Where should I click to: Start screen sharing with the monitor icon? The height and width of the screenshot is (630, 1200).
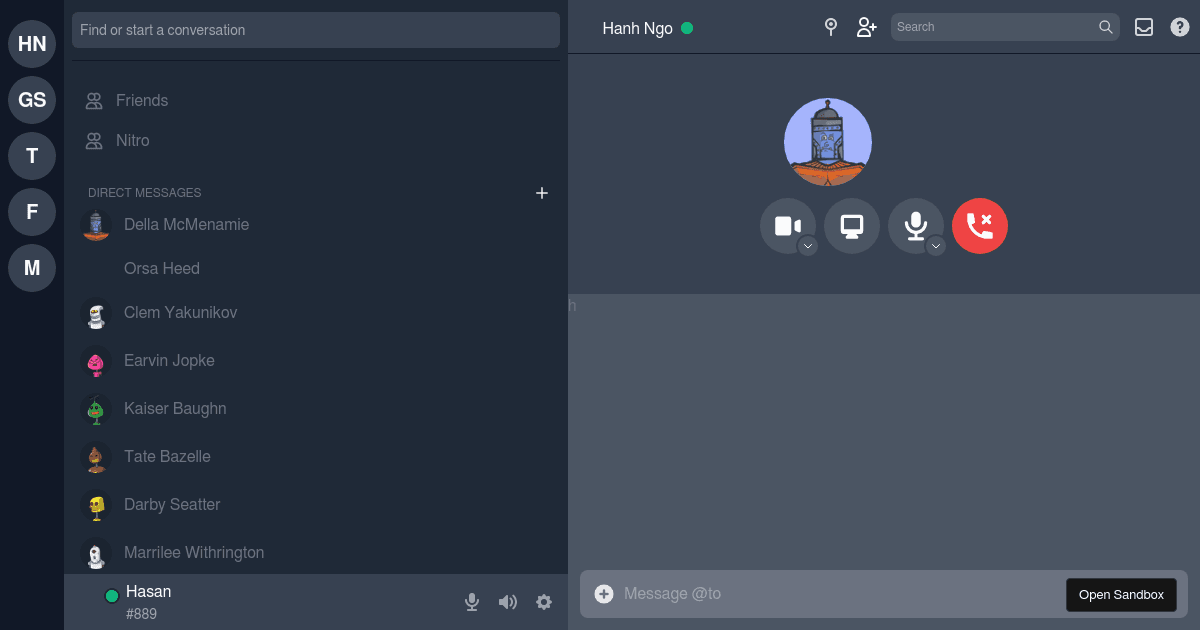[851, 226]
